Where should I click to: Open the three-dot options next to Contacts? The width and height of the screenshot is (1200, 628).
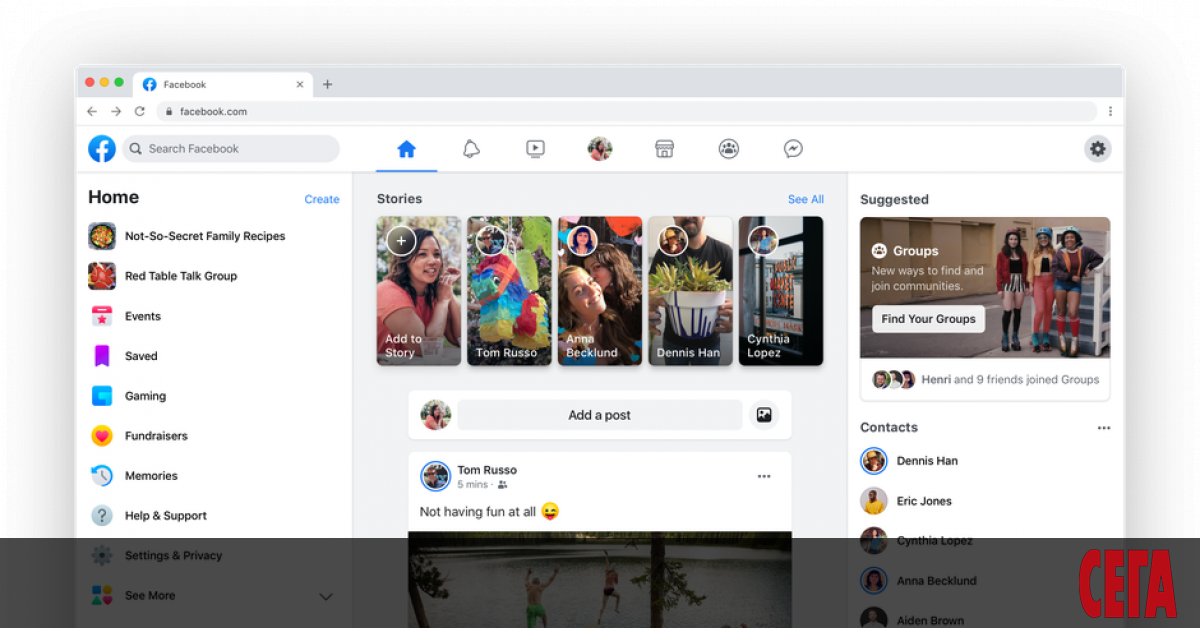(x=1103, y=428)
